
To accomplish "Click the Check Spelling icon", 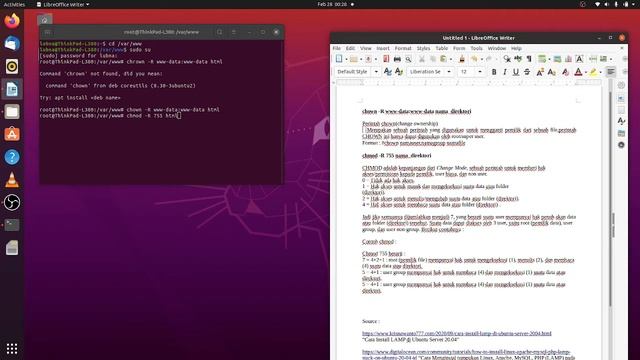I will point(518,59).
